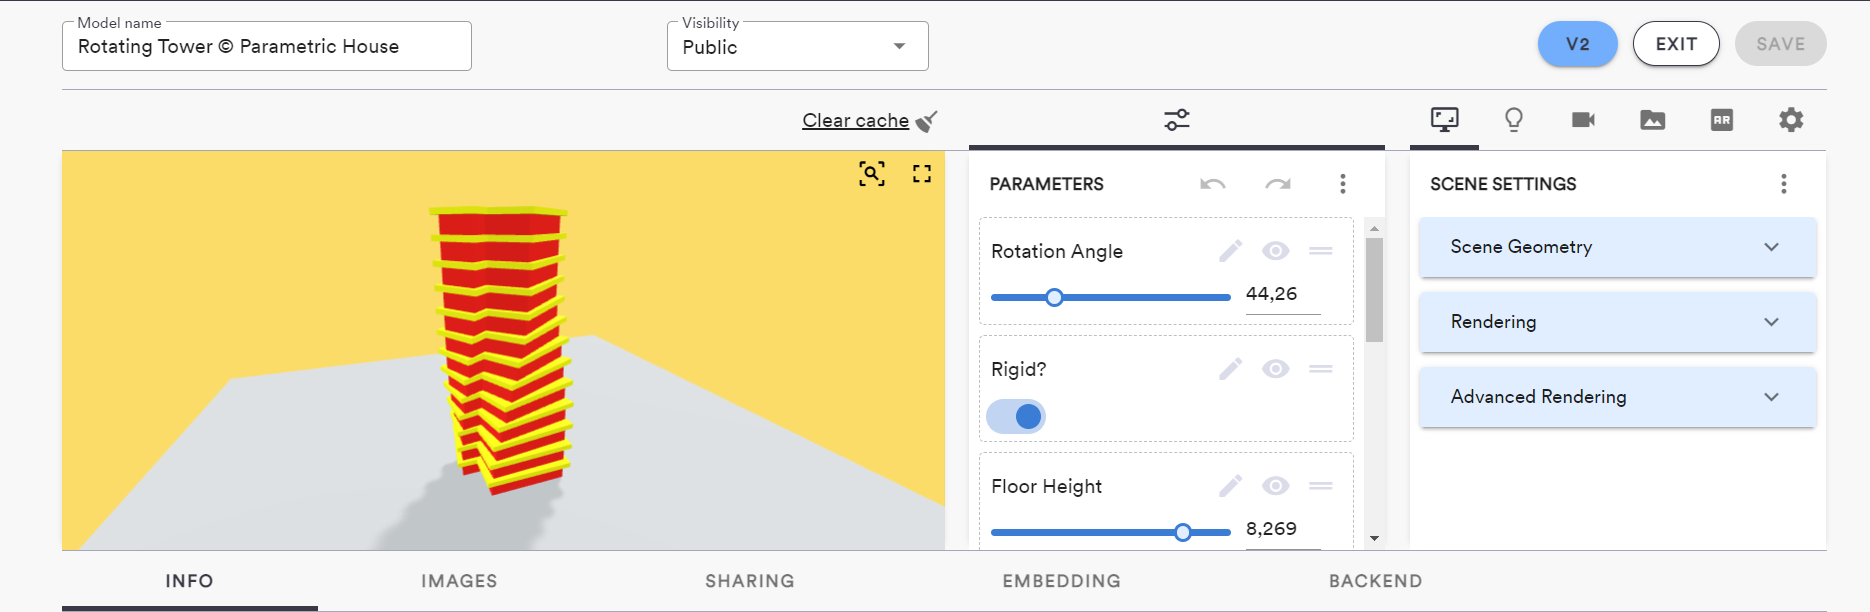
Task: Click the Rotation Angle slider handle
Action: (1054, 297)
